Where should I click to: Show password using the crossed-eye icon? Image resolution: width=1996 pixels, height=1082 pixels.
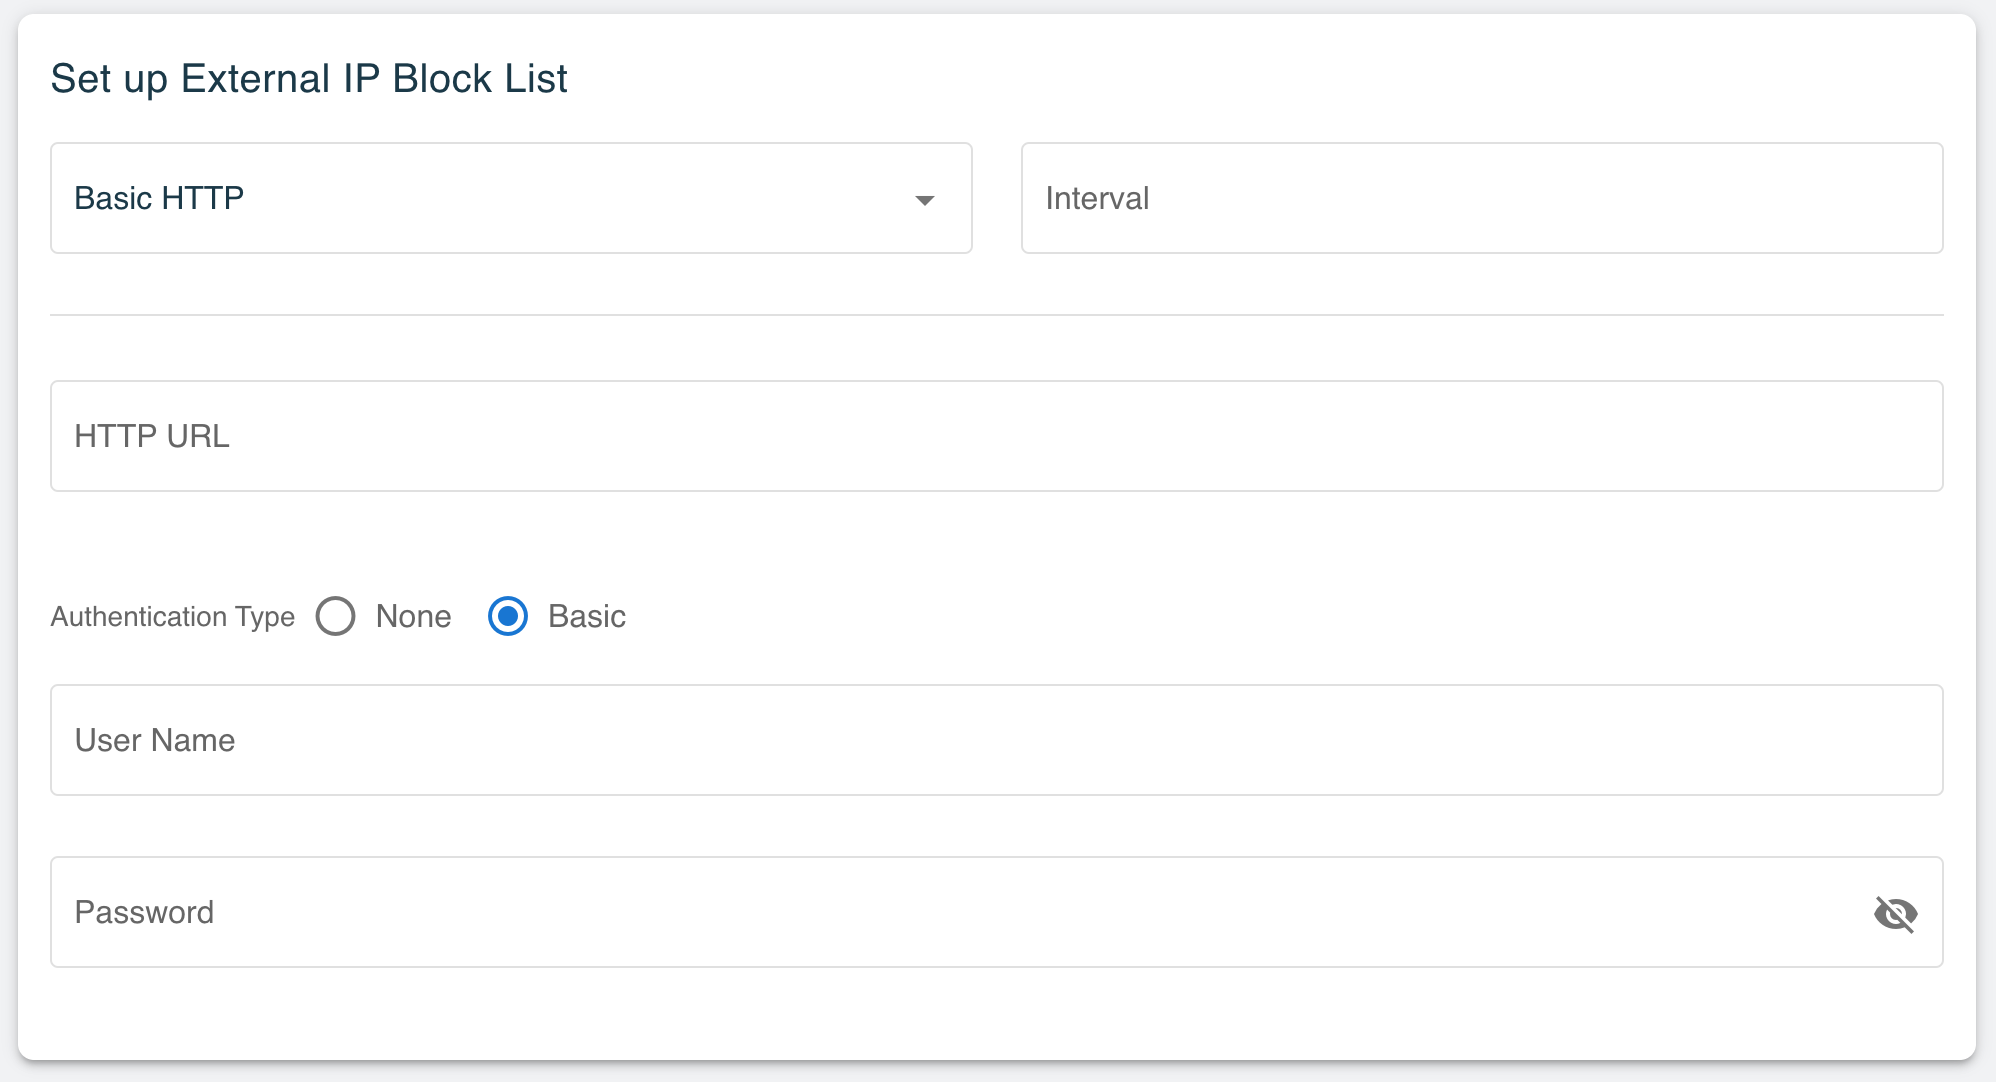tap(1895, 913)
